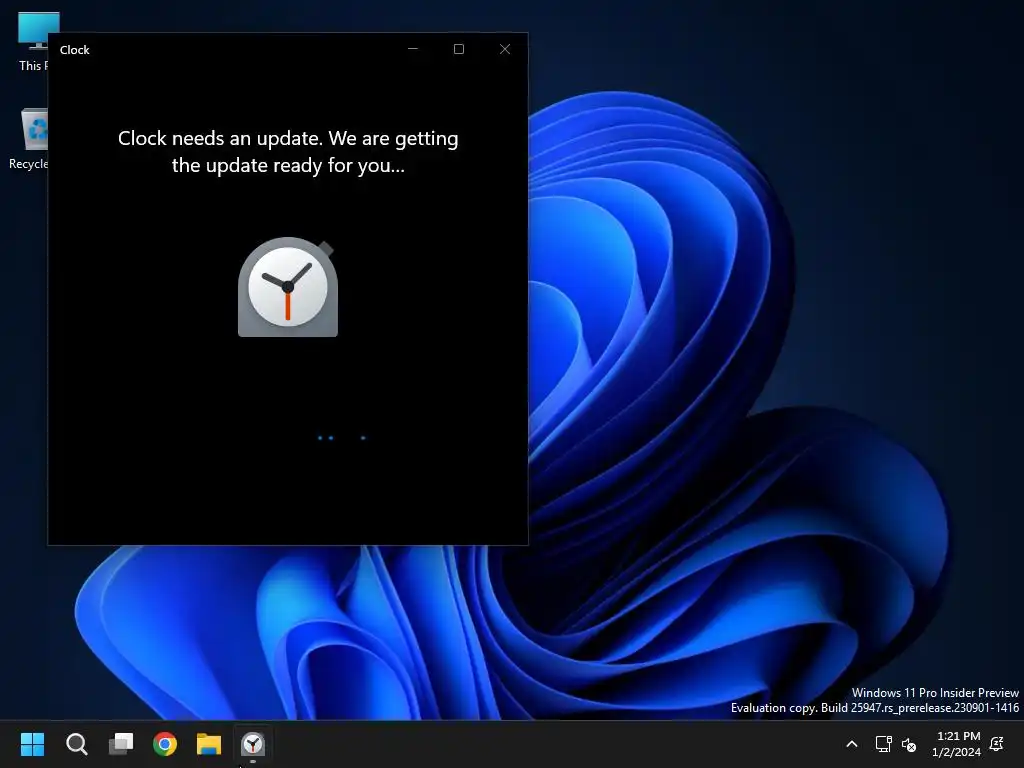This screenshot has height=768, width=1024.
Task: Select the Clock app taskbar icon
Action: point(253,744)
